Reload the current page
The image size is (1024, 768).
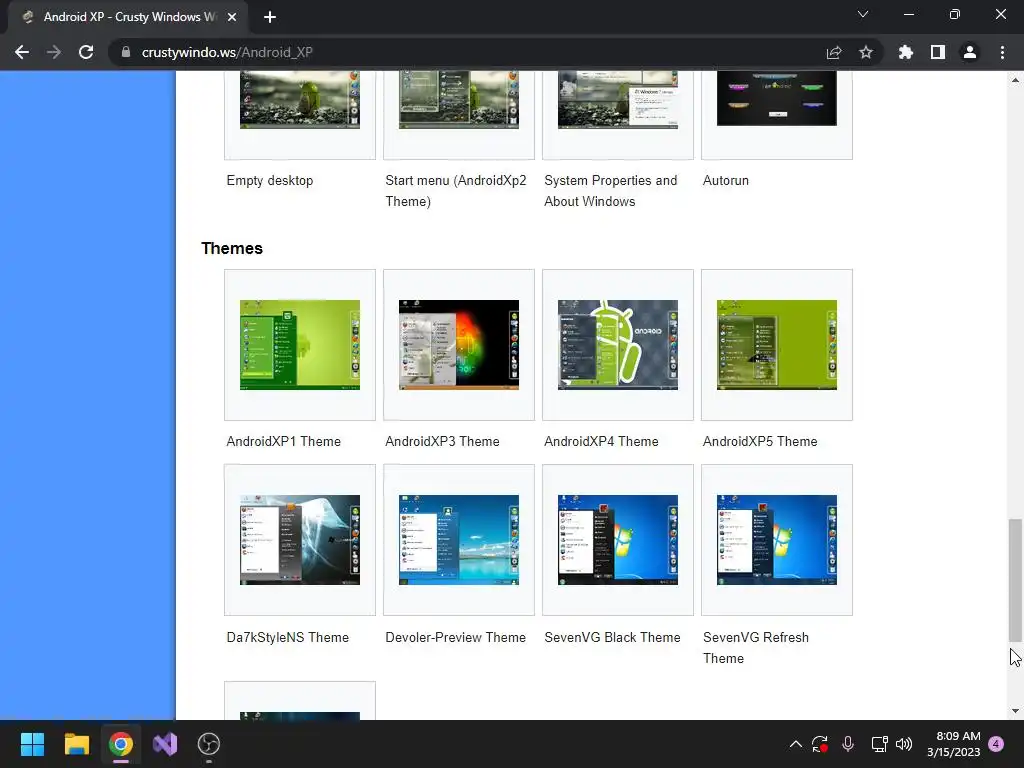coord(86,52)
